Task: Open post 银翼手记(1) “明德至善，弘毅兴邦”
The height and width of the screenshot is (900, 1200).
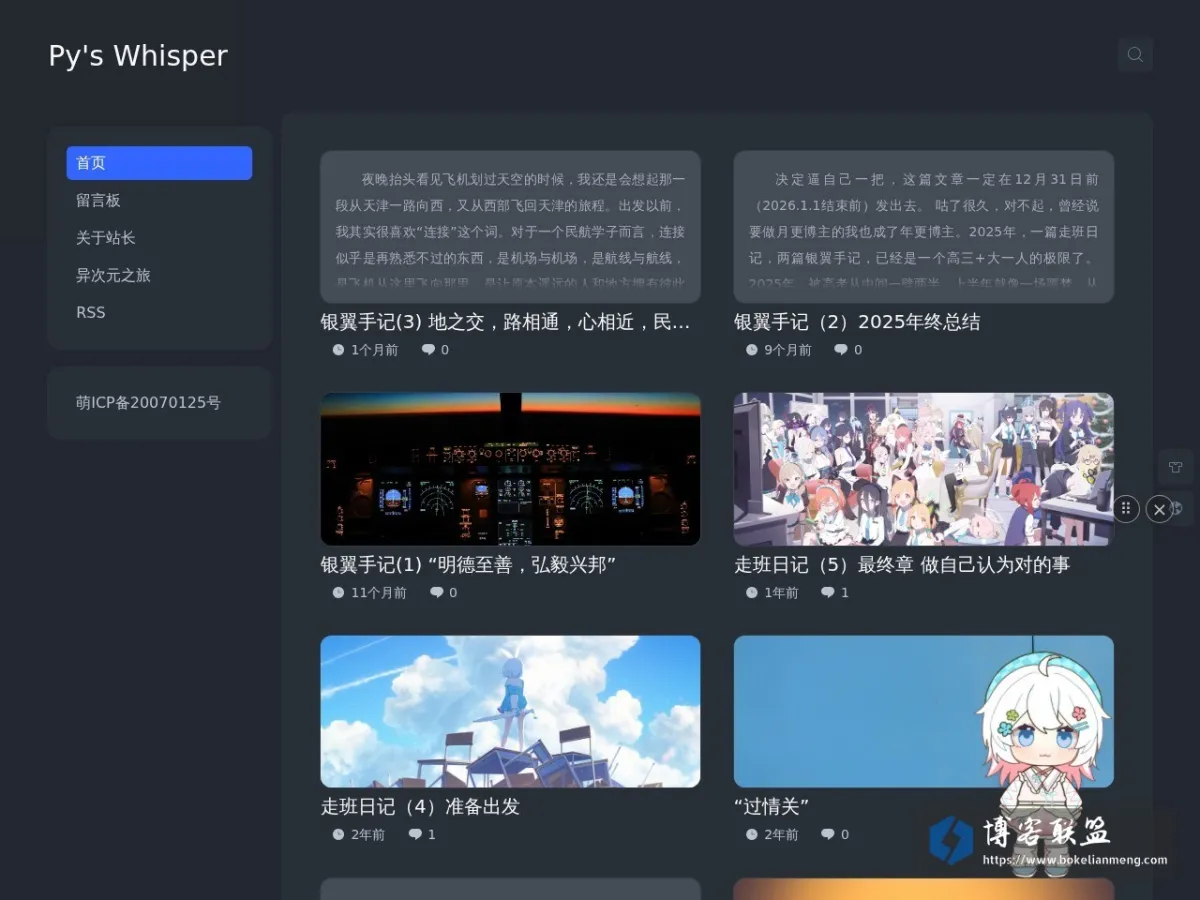Action: pyautogui.click(x=468, y=565)
